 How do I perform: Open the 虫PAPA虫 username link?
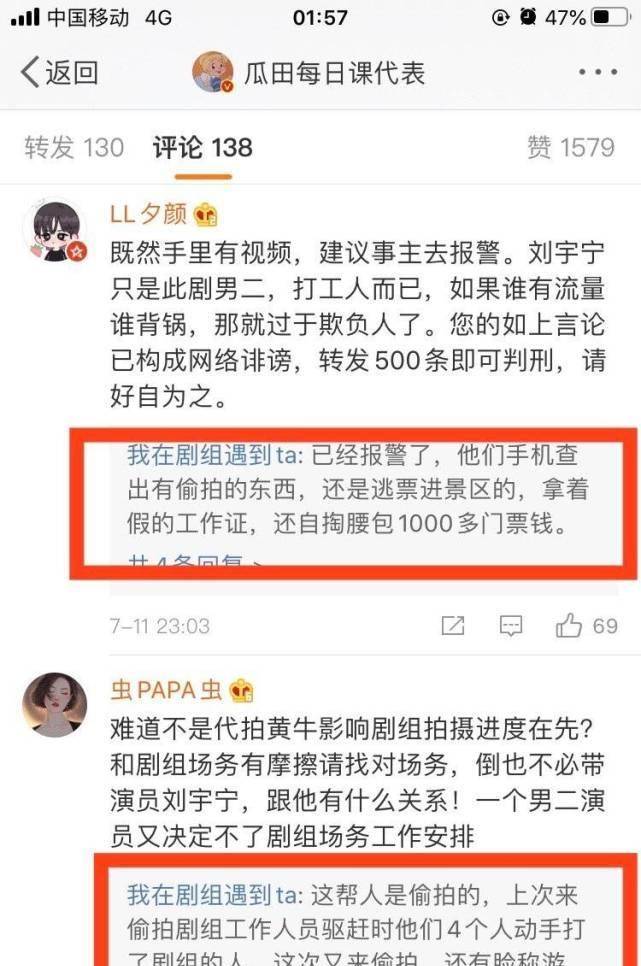pos(166,690)
